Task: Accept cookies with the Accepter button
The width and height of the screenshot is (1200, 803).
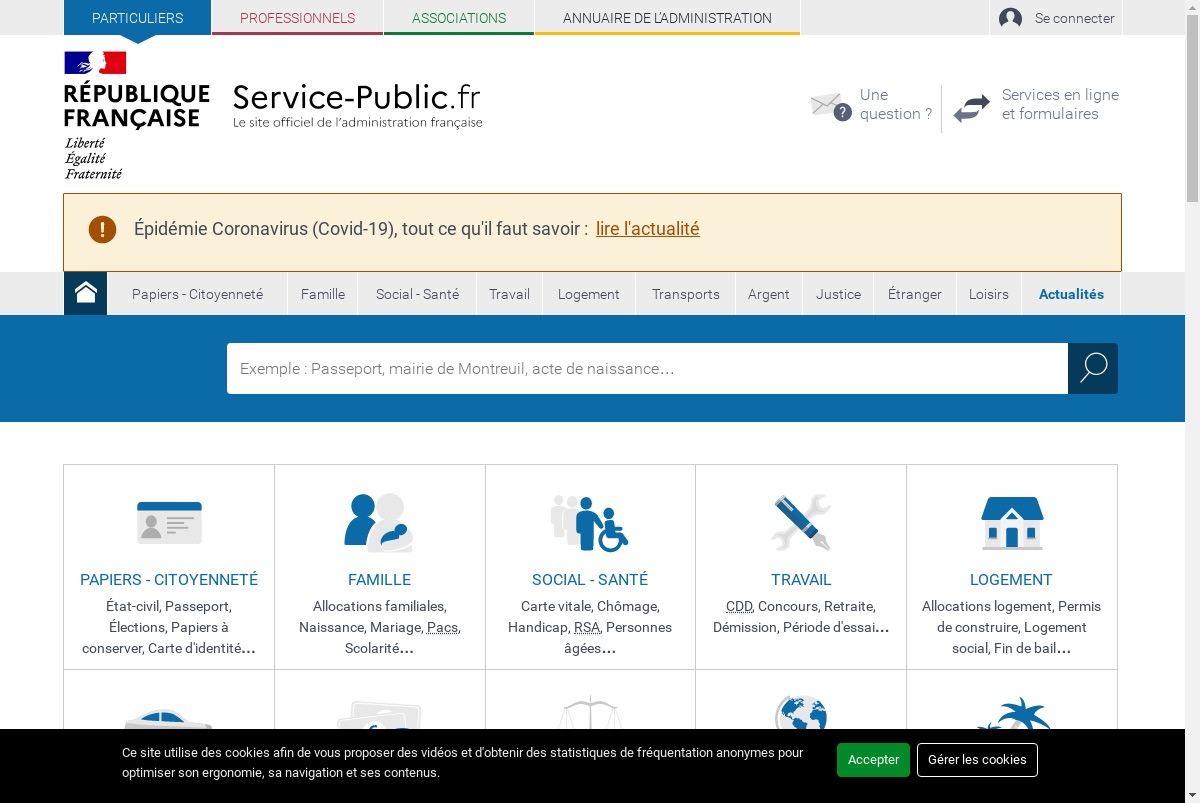Action: [x=873, y=760]
